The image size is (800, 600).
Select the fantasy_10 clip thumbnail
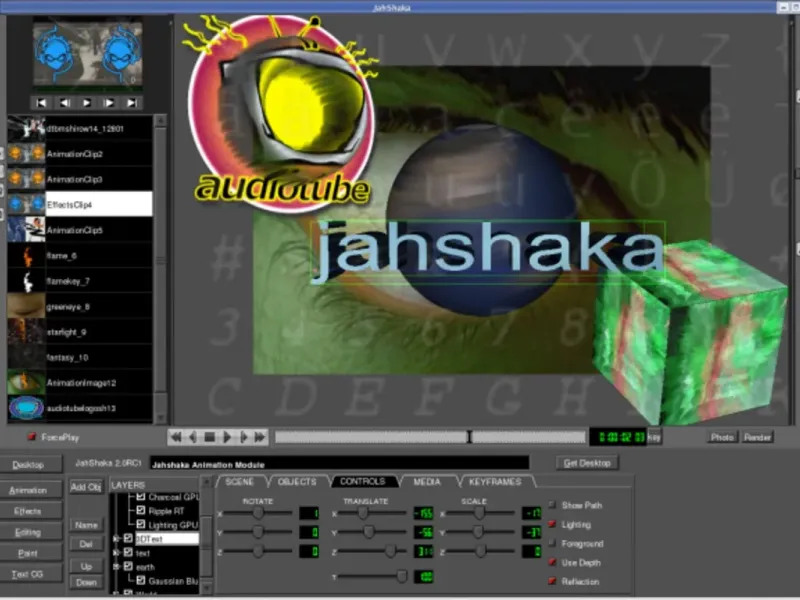(x=26, y=358)
